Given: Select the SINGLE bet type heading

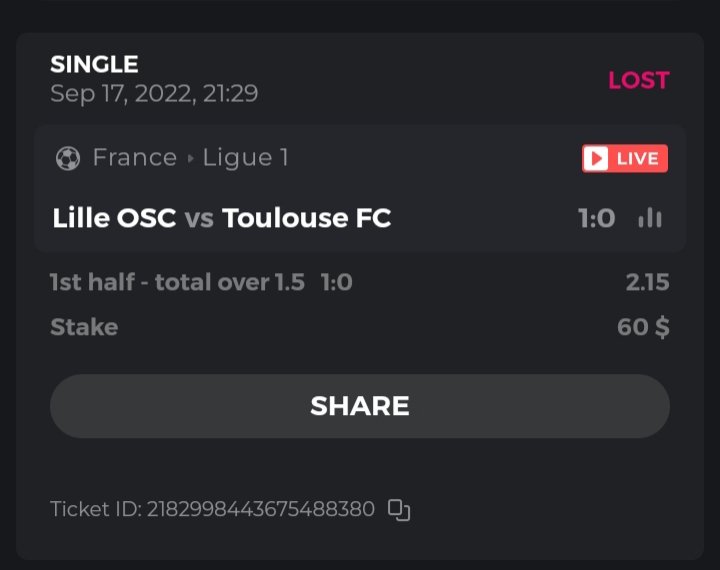Looking at the screenshot, I should coord(94,64).
